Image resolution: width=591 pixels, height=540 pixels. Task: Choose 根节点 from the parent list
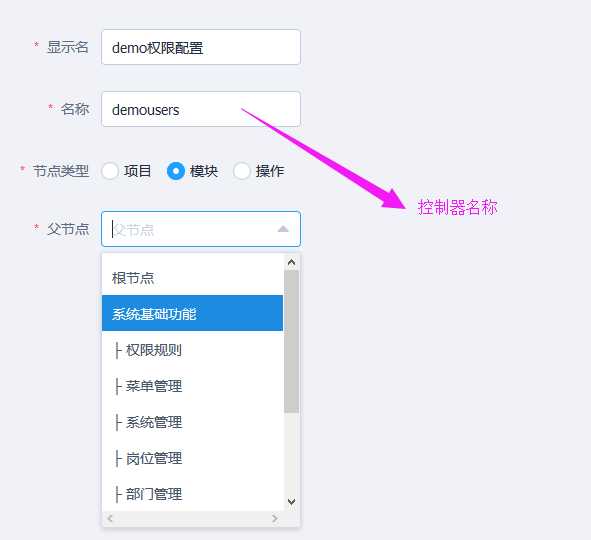click(x=192, y=278)
